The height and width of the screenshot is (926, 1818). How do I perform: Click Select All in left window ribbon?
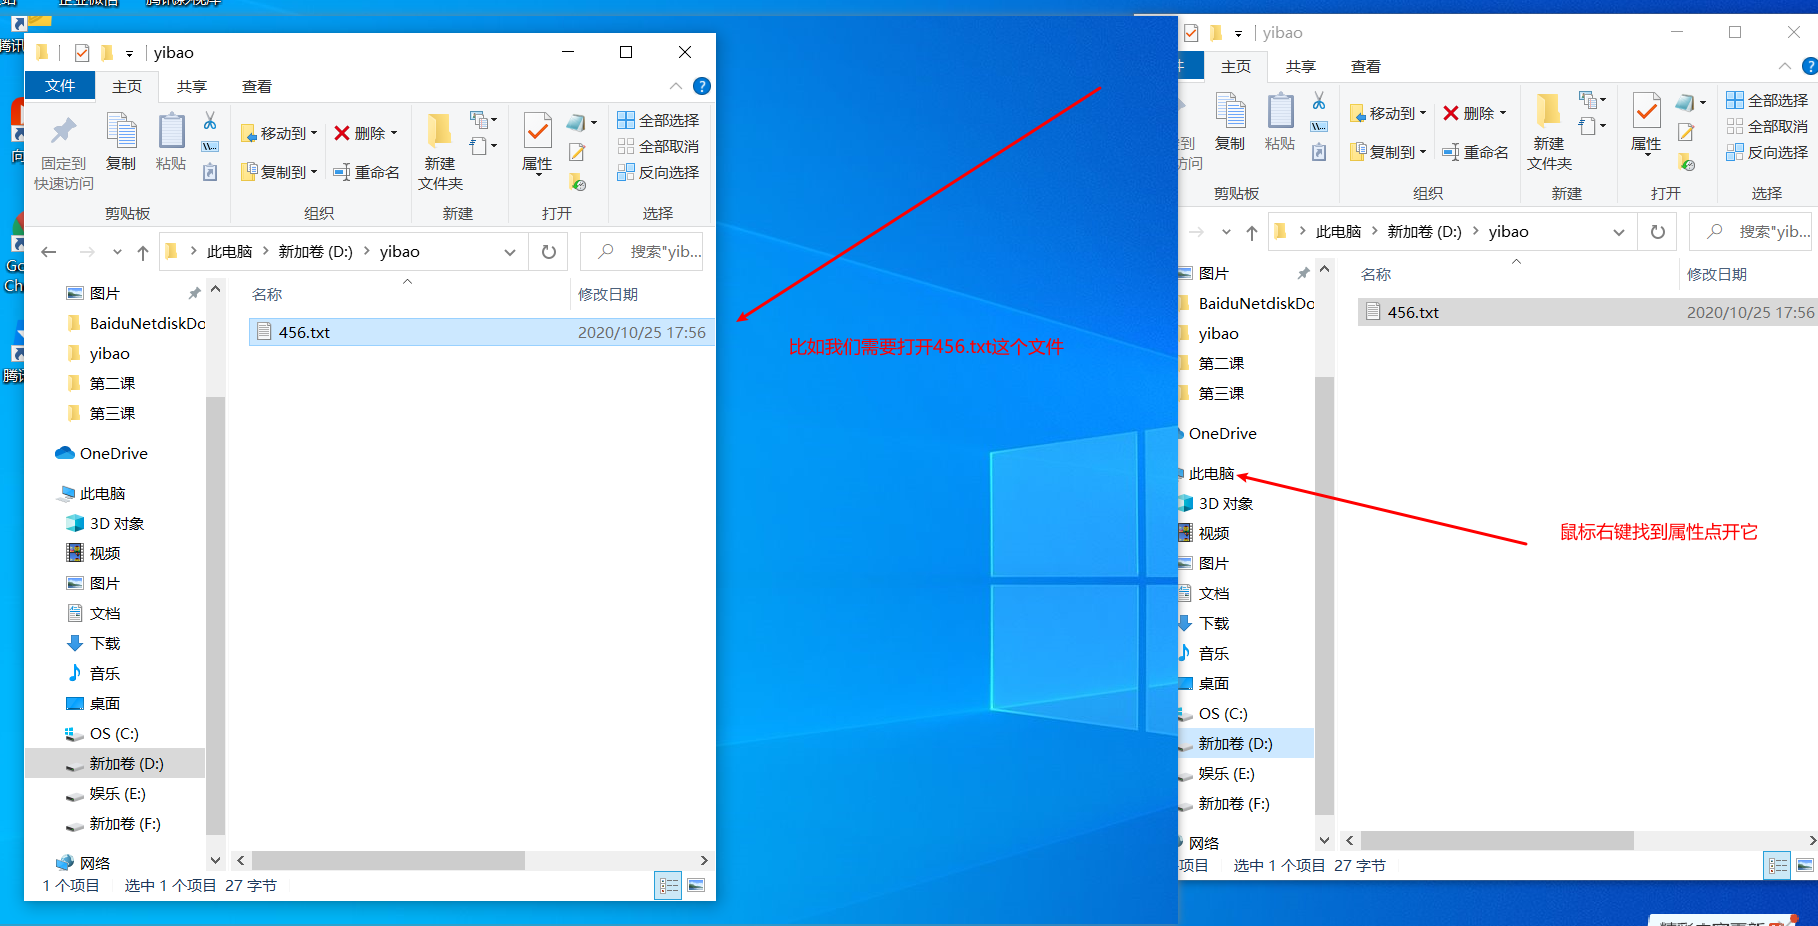click(x=658, y=120)
